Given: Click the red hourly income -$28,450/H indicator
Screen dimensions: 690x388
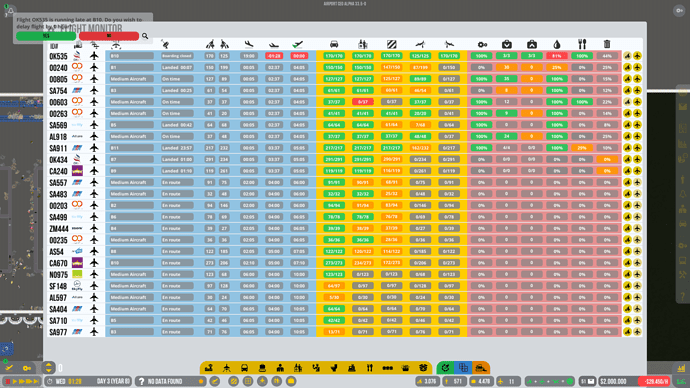Looking at the screenshot, I should pos(654,381).
